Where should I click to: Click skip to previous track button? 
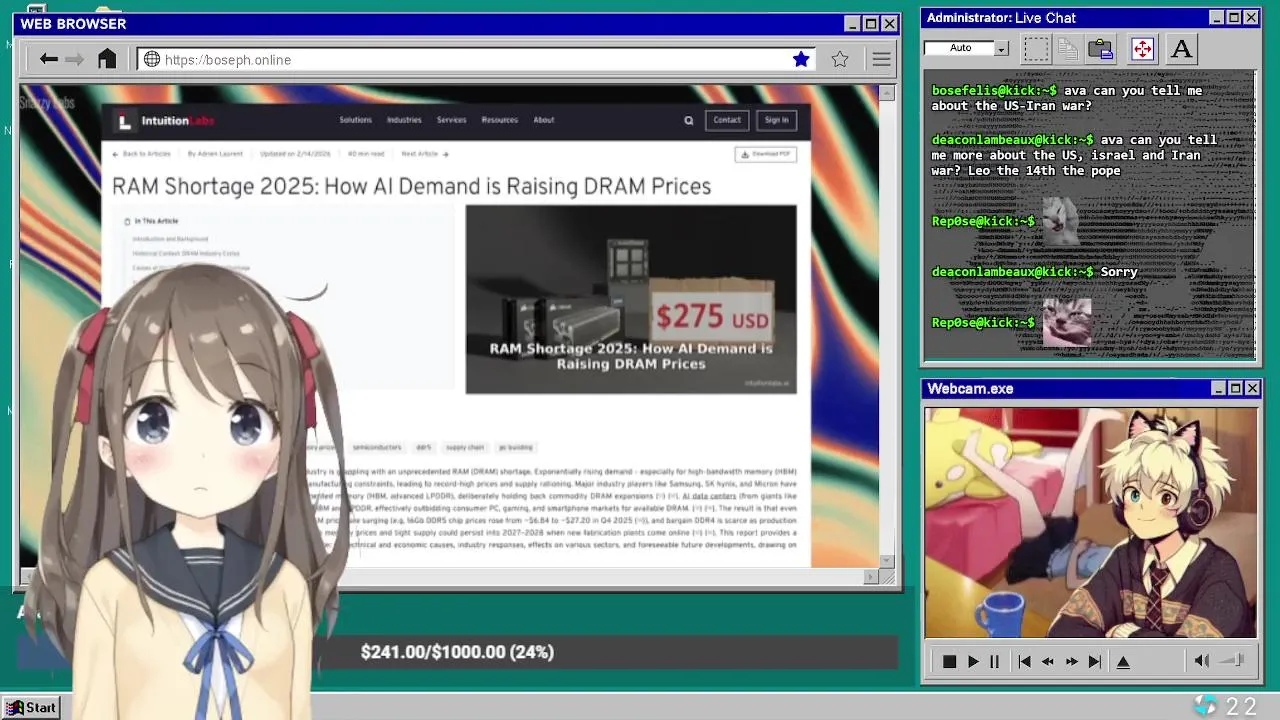[1024, 662]
